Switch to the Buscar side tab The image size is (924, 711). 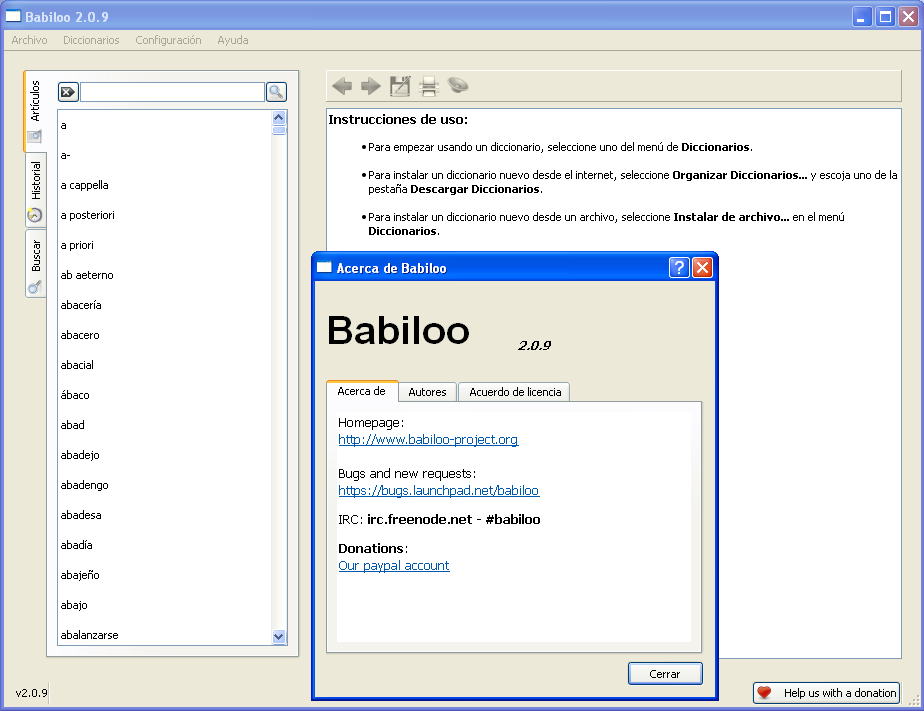[35, 264]
